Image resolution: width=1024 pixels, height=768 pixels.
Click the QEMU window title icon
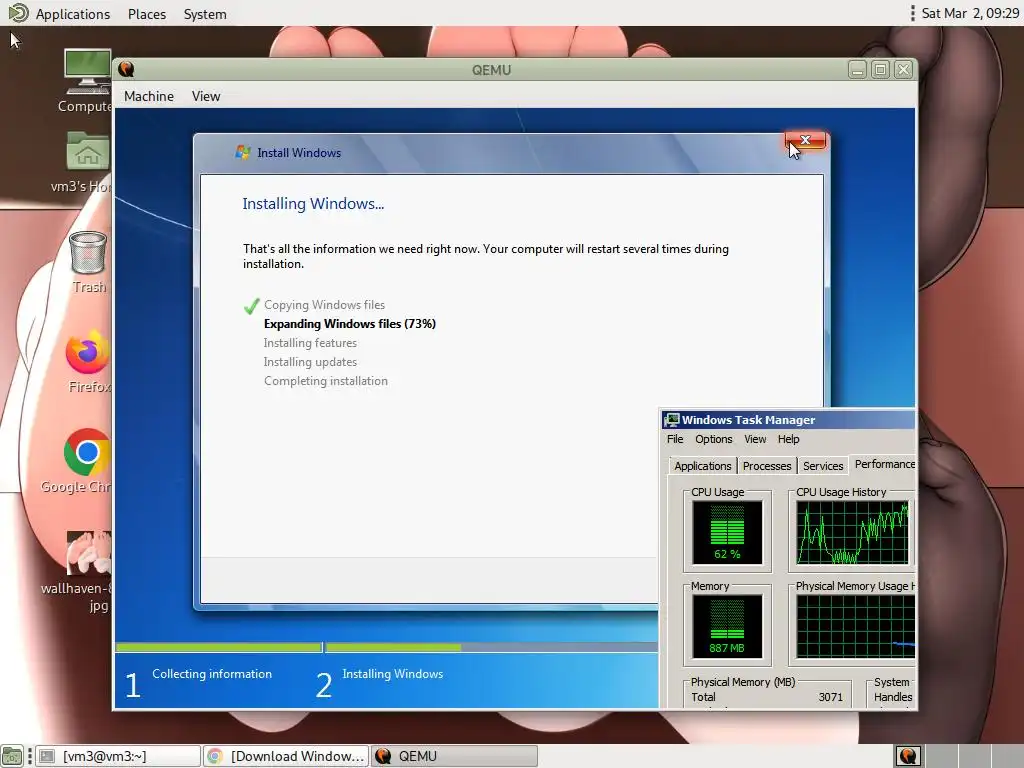(127, 69)
